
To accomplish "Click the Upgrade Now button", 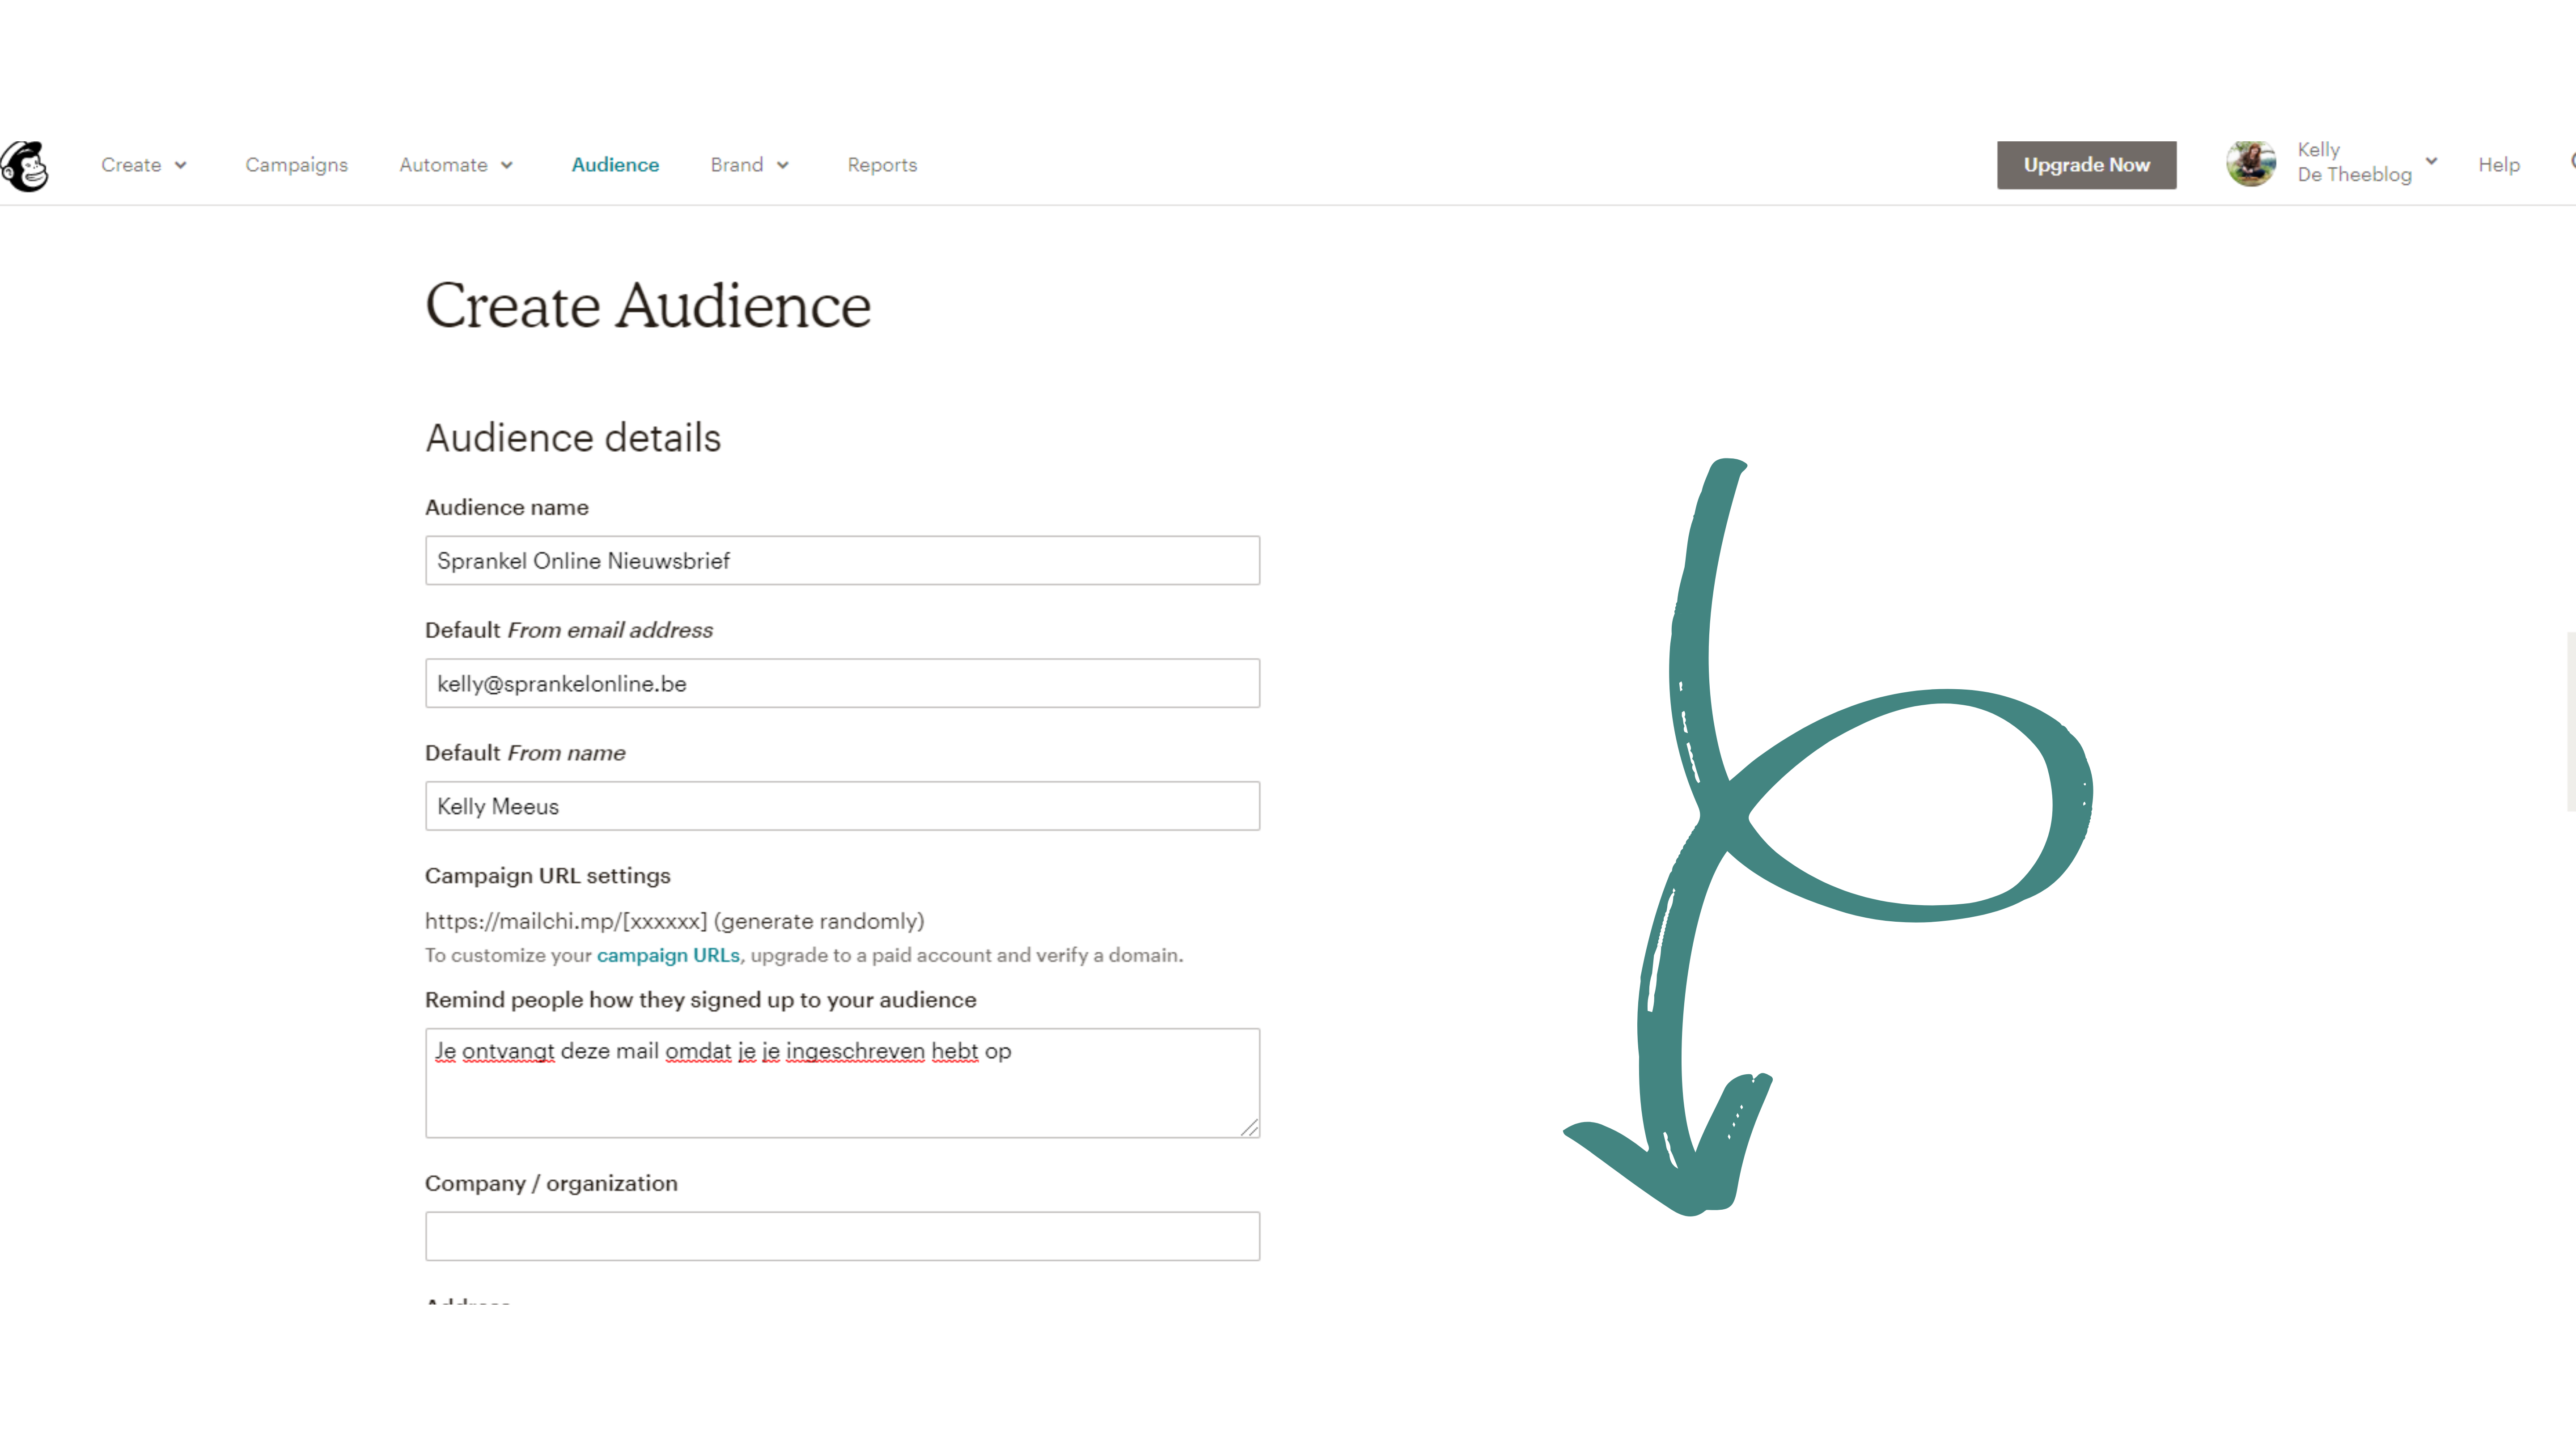I will tap(2086, 165).
